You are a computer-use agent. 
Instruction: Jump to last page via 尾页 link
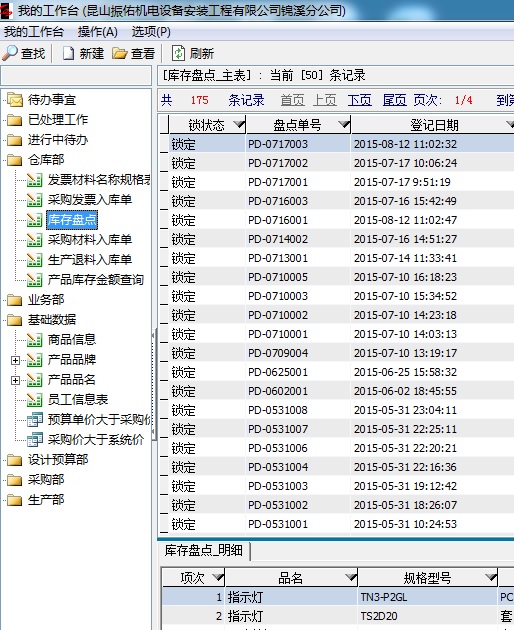coord(395,100)
